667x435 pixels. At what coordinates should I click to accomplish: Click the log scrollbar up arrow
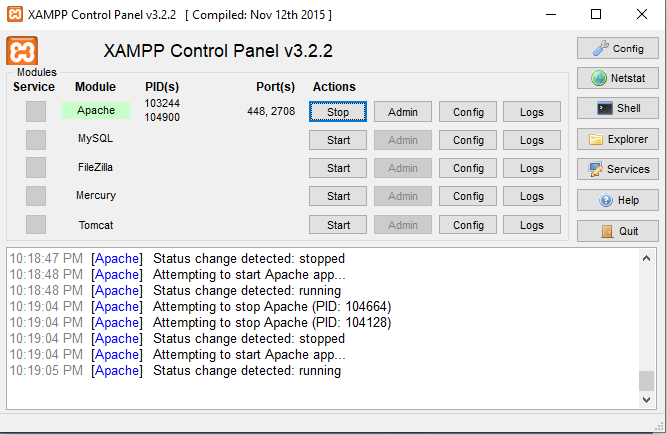647,258
